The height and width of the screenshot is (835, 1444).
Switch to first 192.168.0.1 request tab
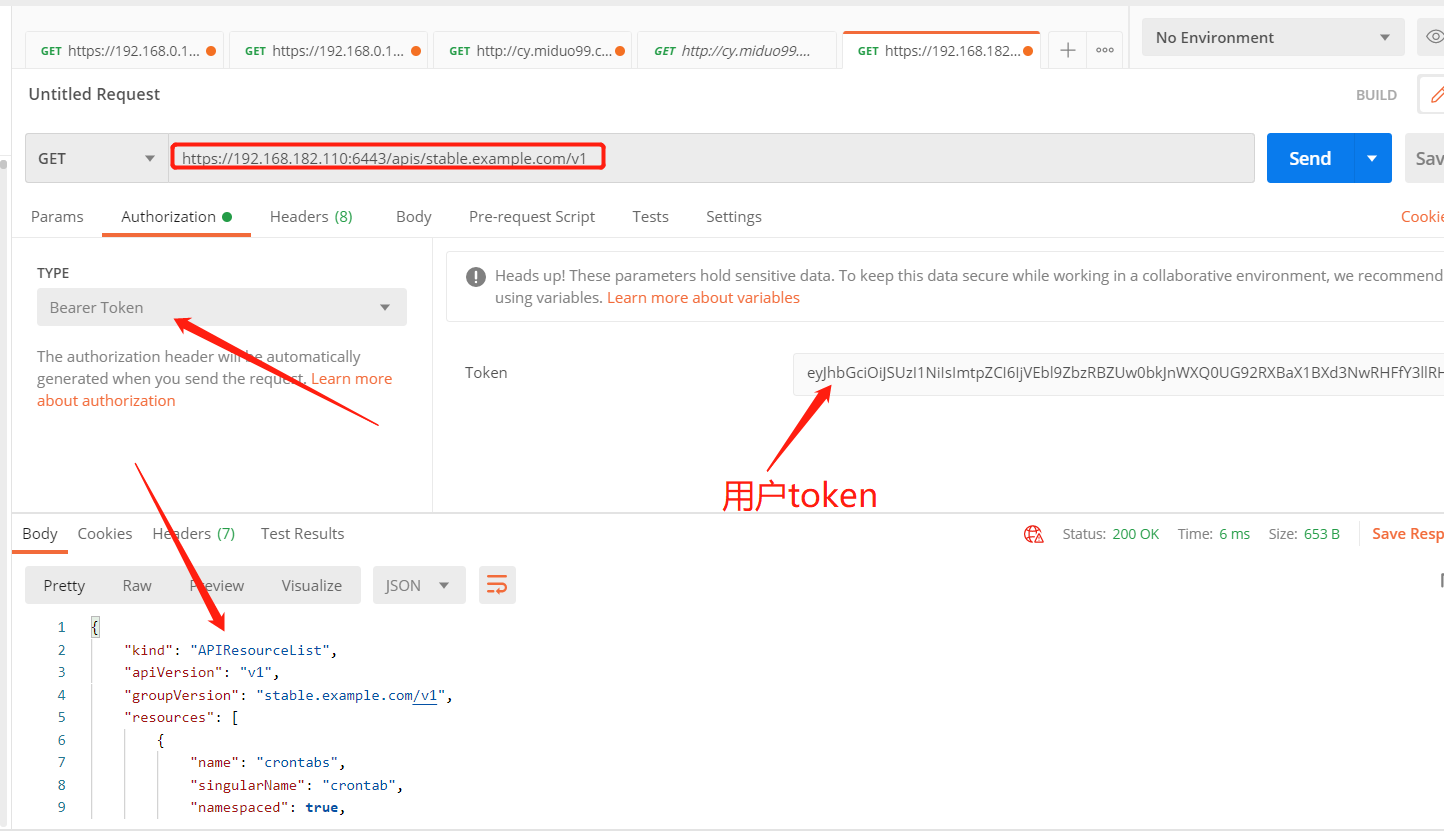tap(125, 50)
